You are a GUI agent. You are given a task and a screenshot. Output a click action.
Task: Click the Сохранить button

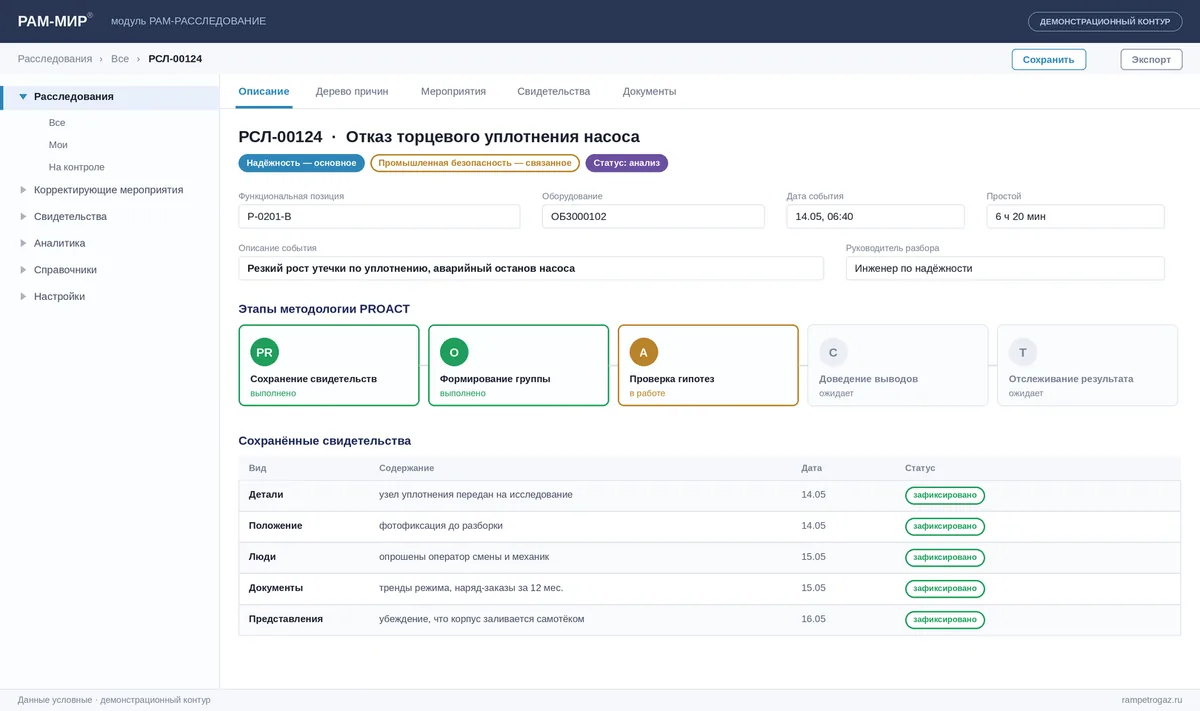tap(1049, 59)
